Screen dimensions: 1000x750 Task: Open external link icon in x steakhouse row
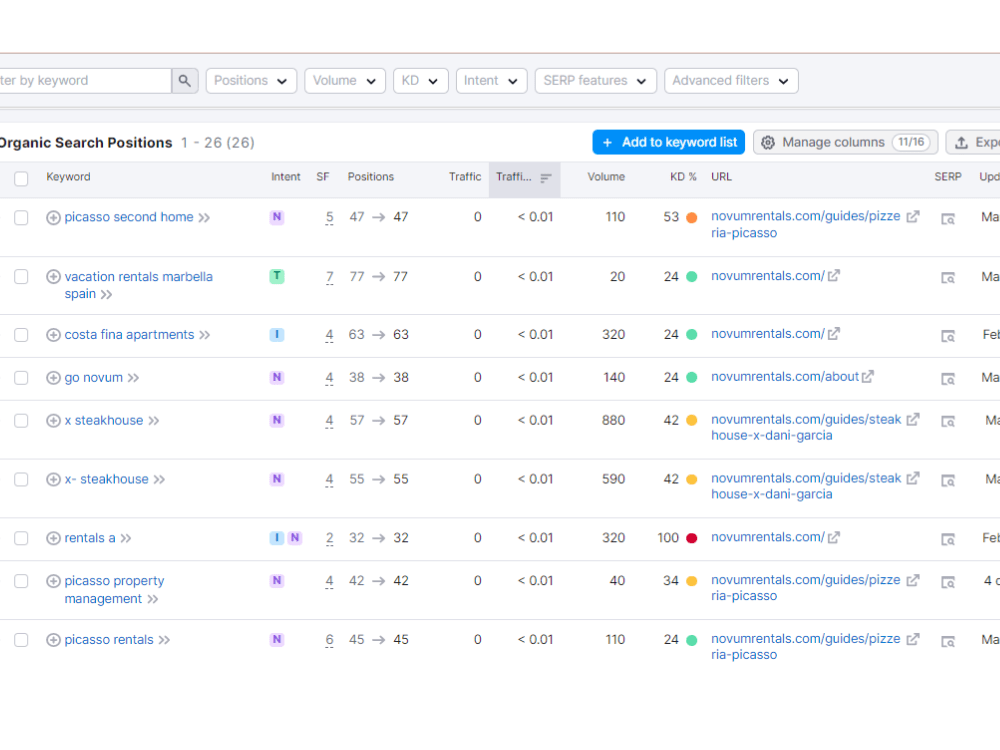click(913, 420)
